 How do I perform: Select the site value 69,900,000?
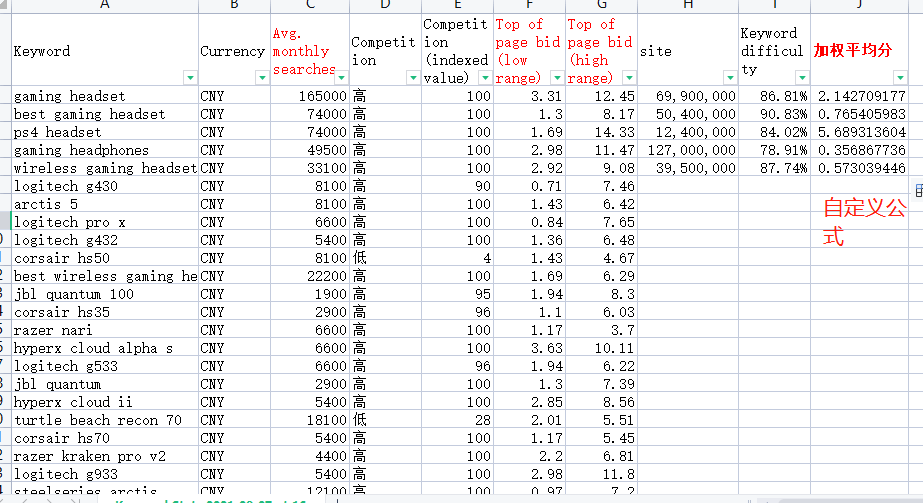688,96
